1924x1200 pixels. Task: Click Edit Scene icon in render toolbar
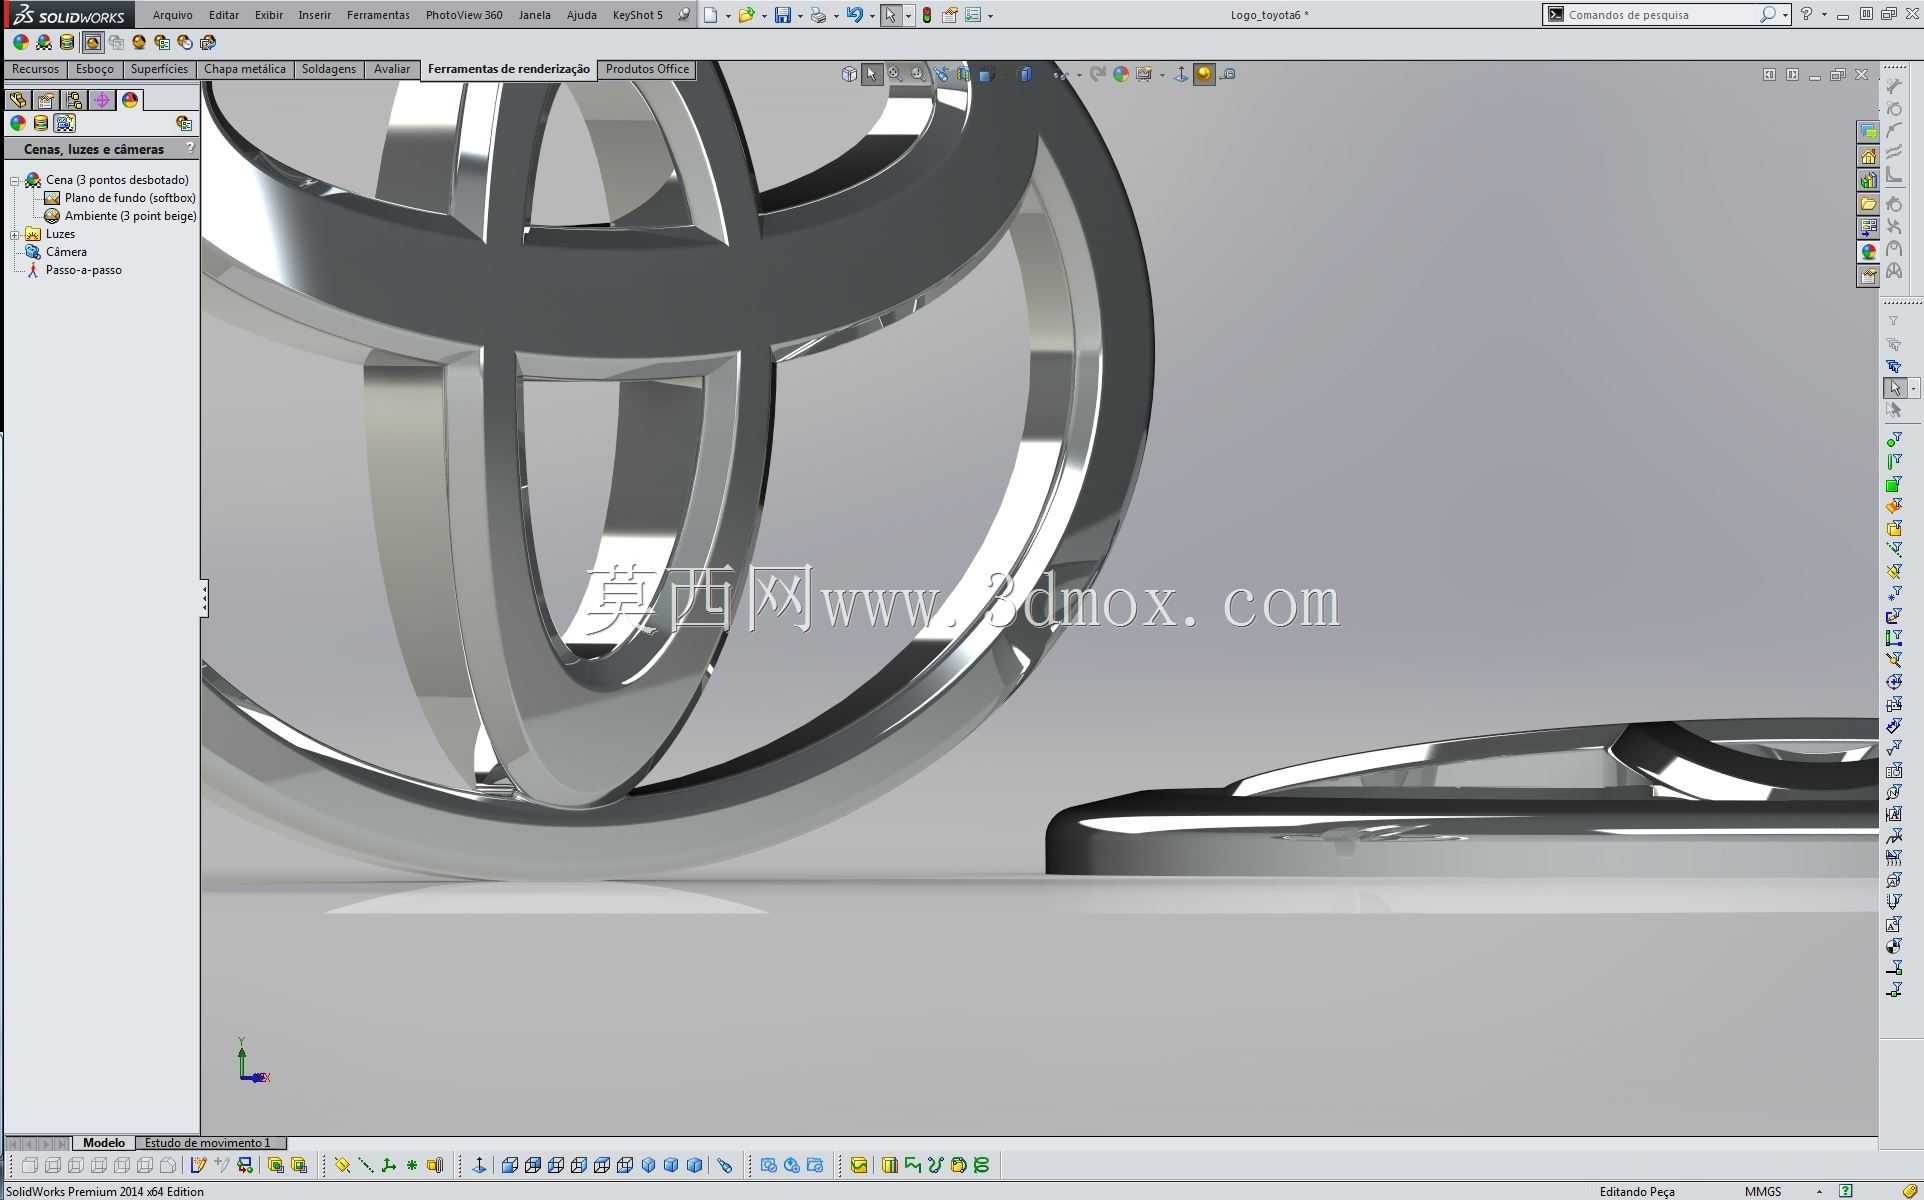pyautogui.click(x=43, y=42)
